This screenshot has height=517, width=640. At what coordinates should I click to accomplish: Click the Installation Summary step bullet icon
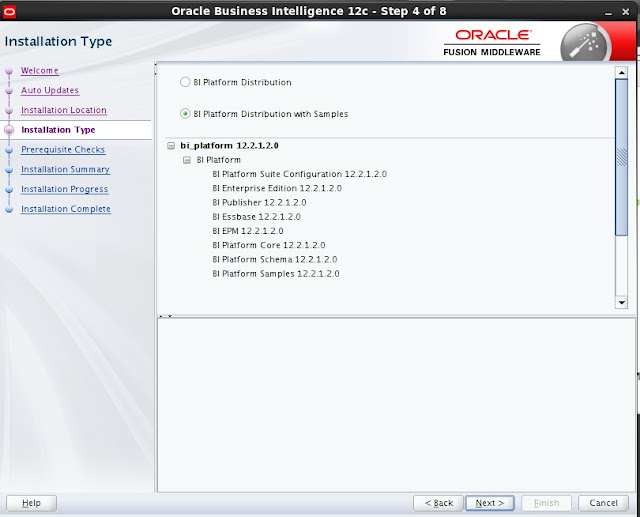click(9, 170)
